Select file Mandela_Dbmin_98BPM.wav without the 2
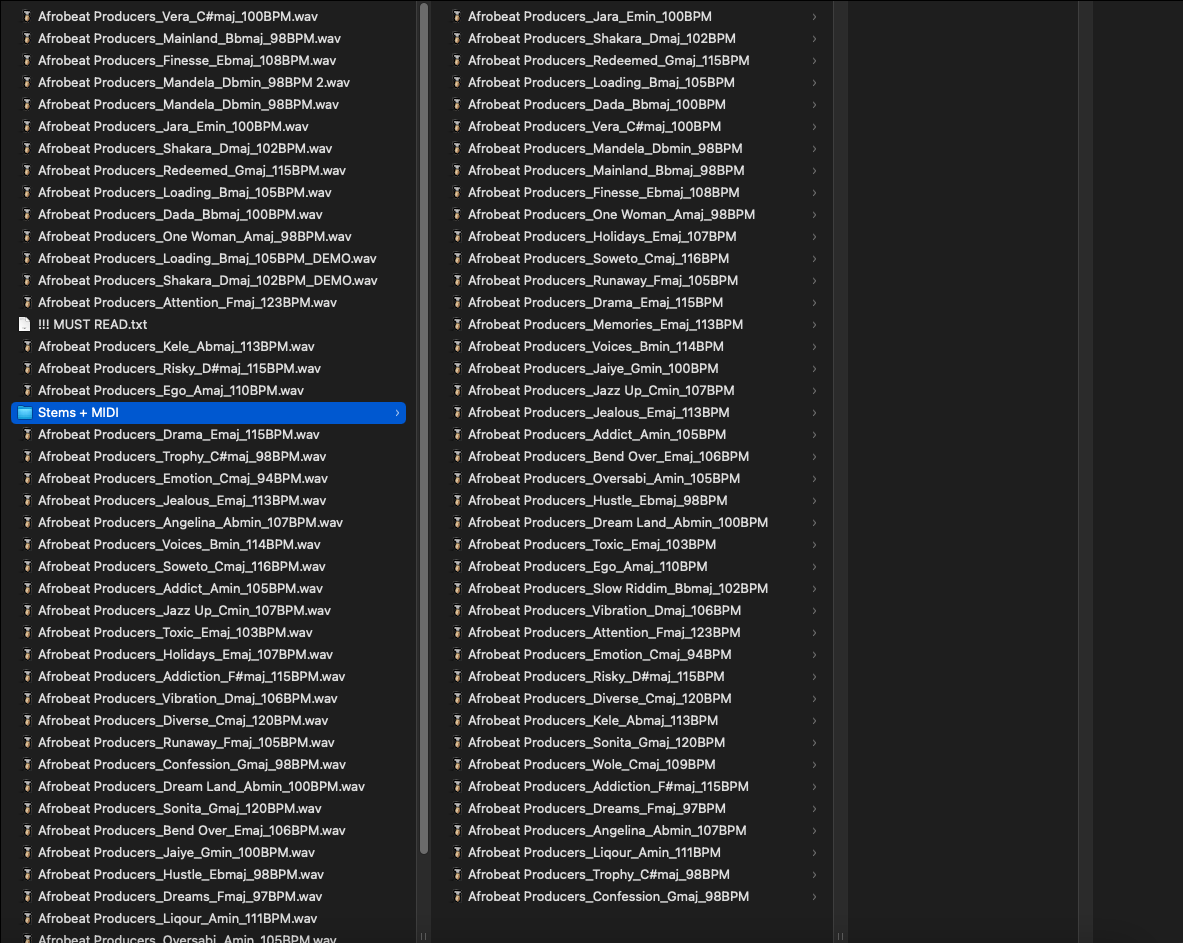The image size is (1183, 943). coord(189,104)
